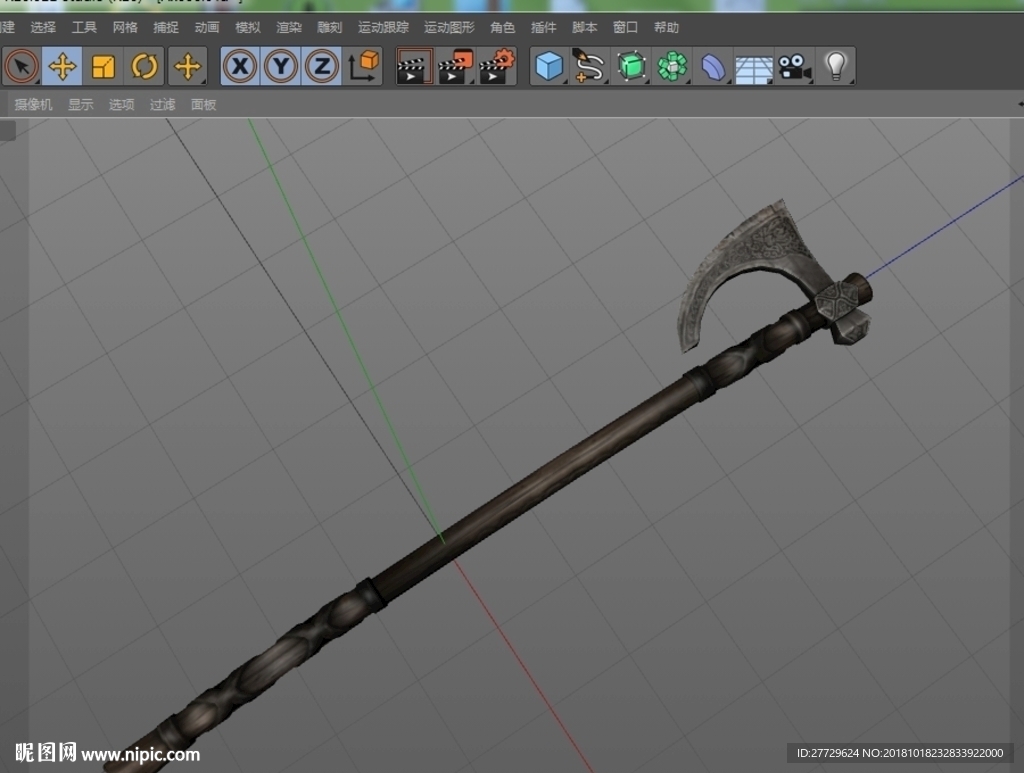Open viewport 过滤 filter menu
This screenshot has height=773, width=1024.
163,104
